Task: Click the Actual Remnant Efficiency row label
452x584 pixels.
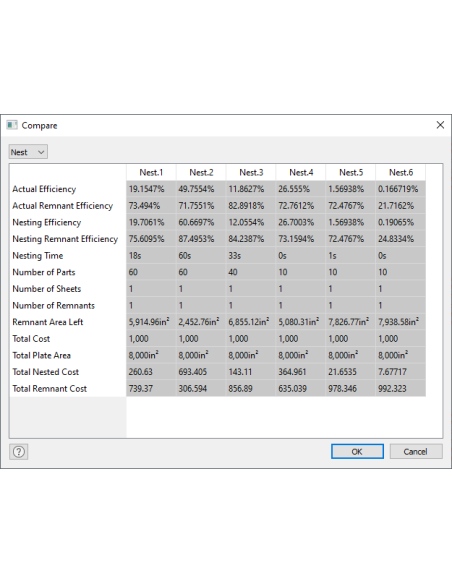Action: (x=62, y=206)
